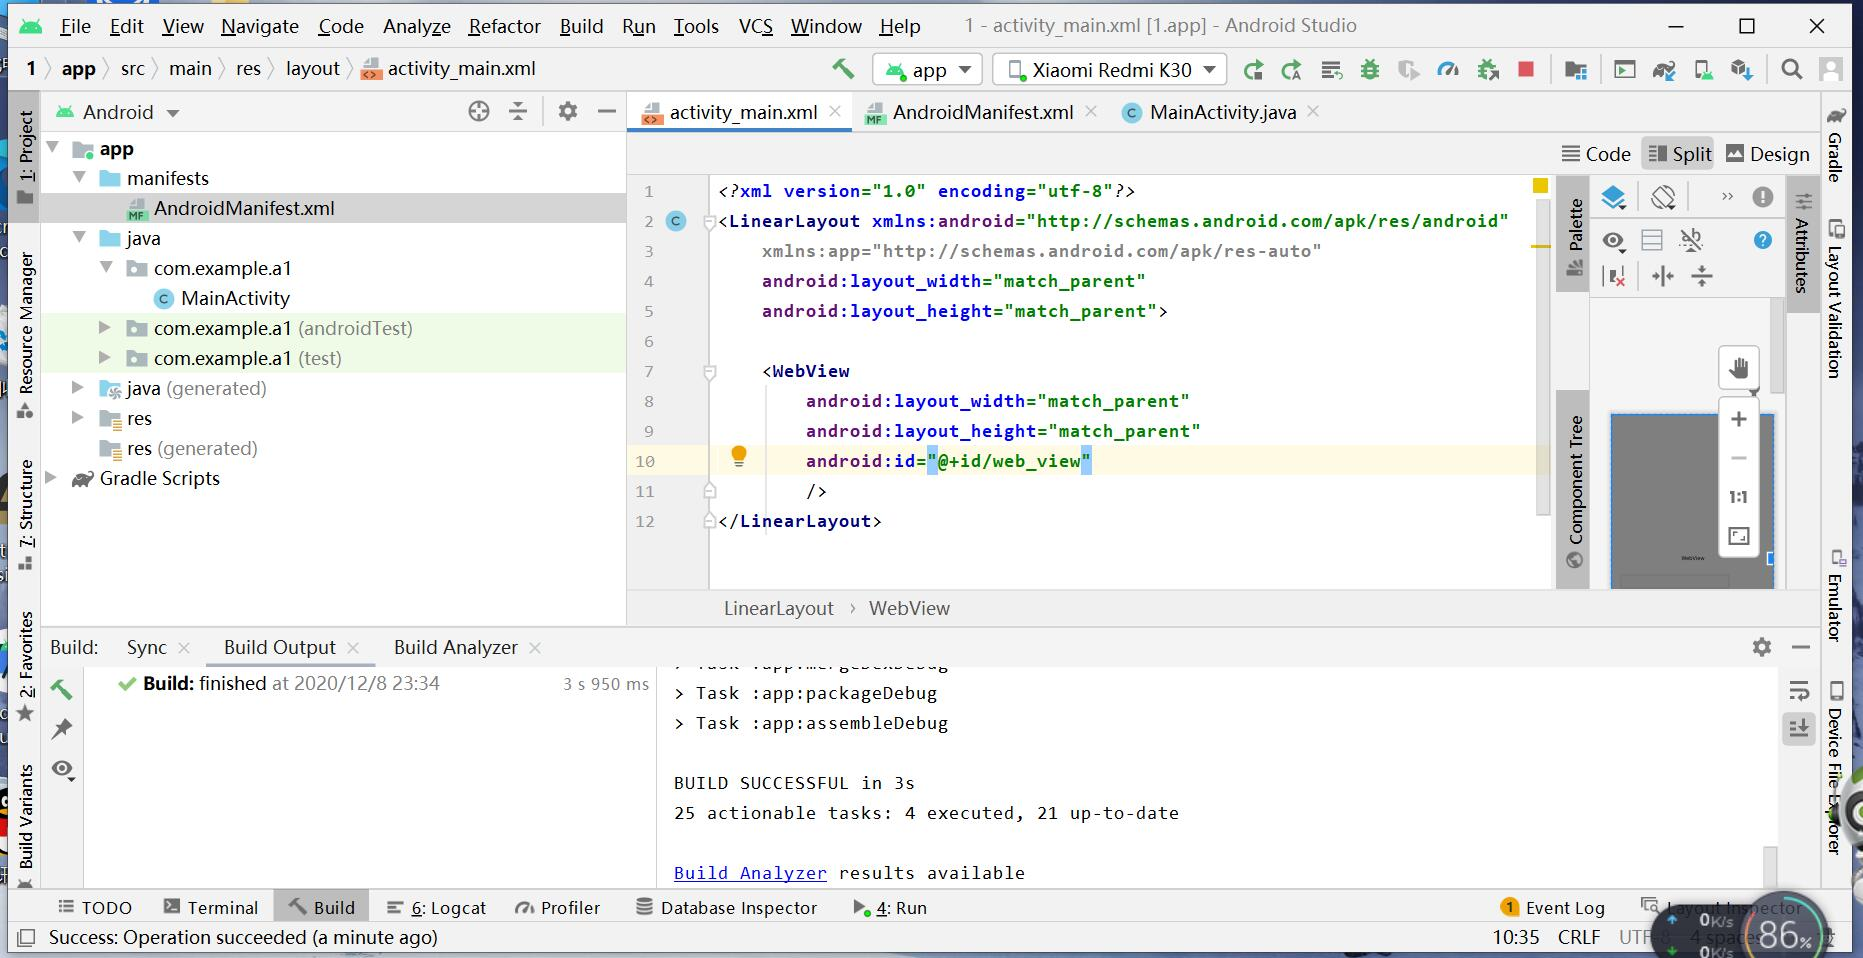The image size is (1863, 958).
Task: Select the pan hand tool in preview
Action: (1738, 367)
